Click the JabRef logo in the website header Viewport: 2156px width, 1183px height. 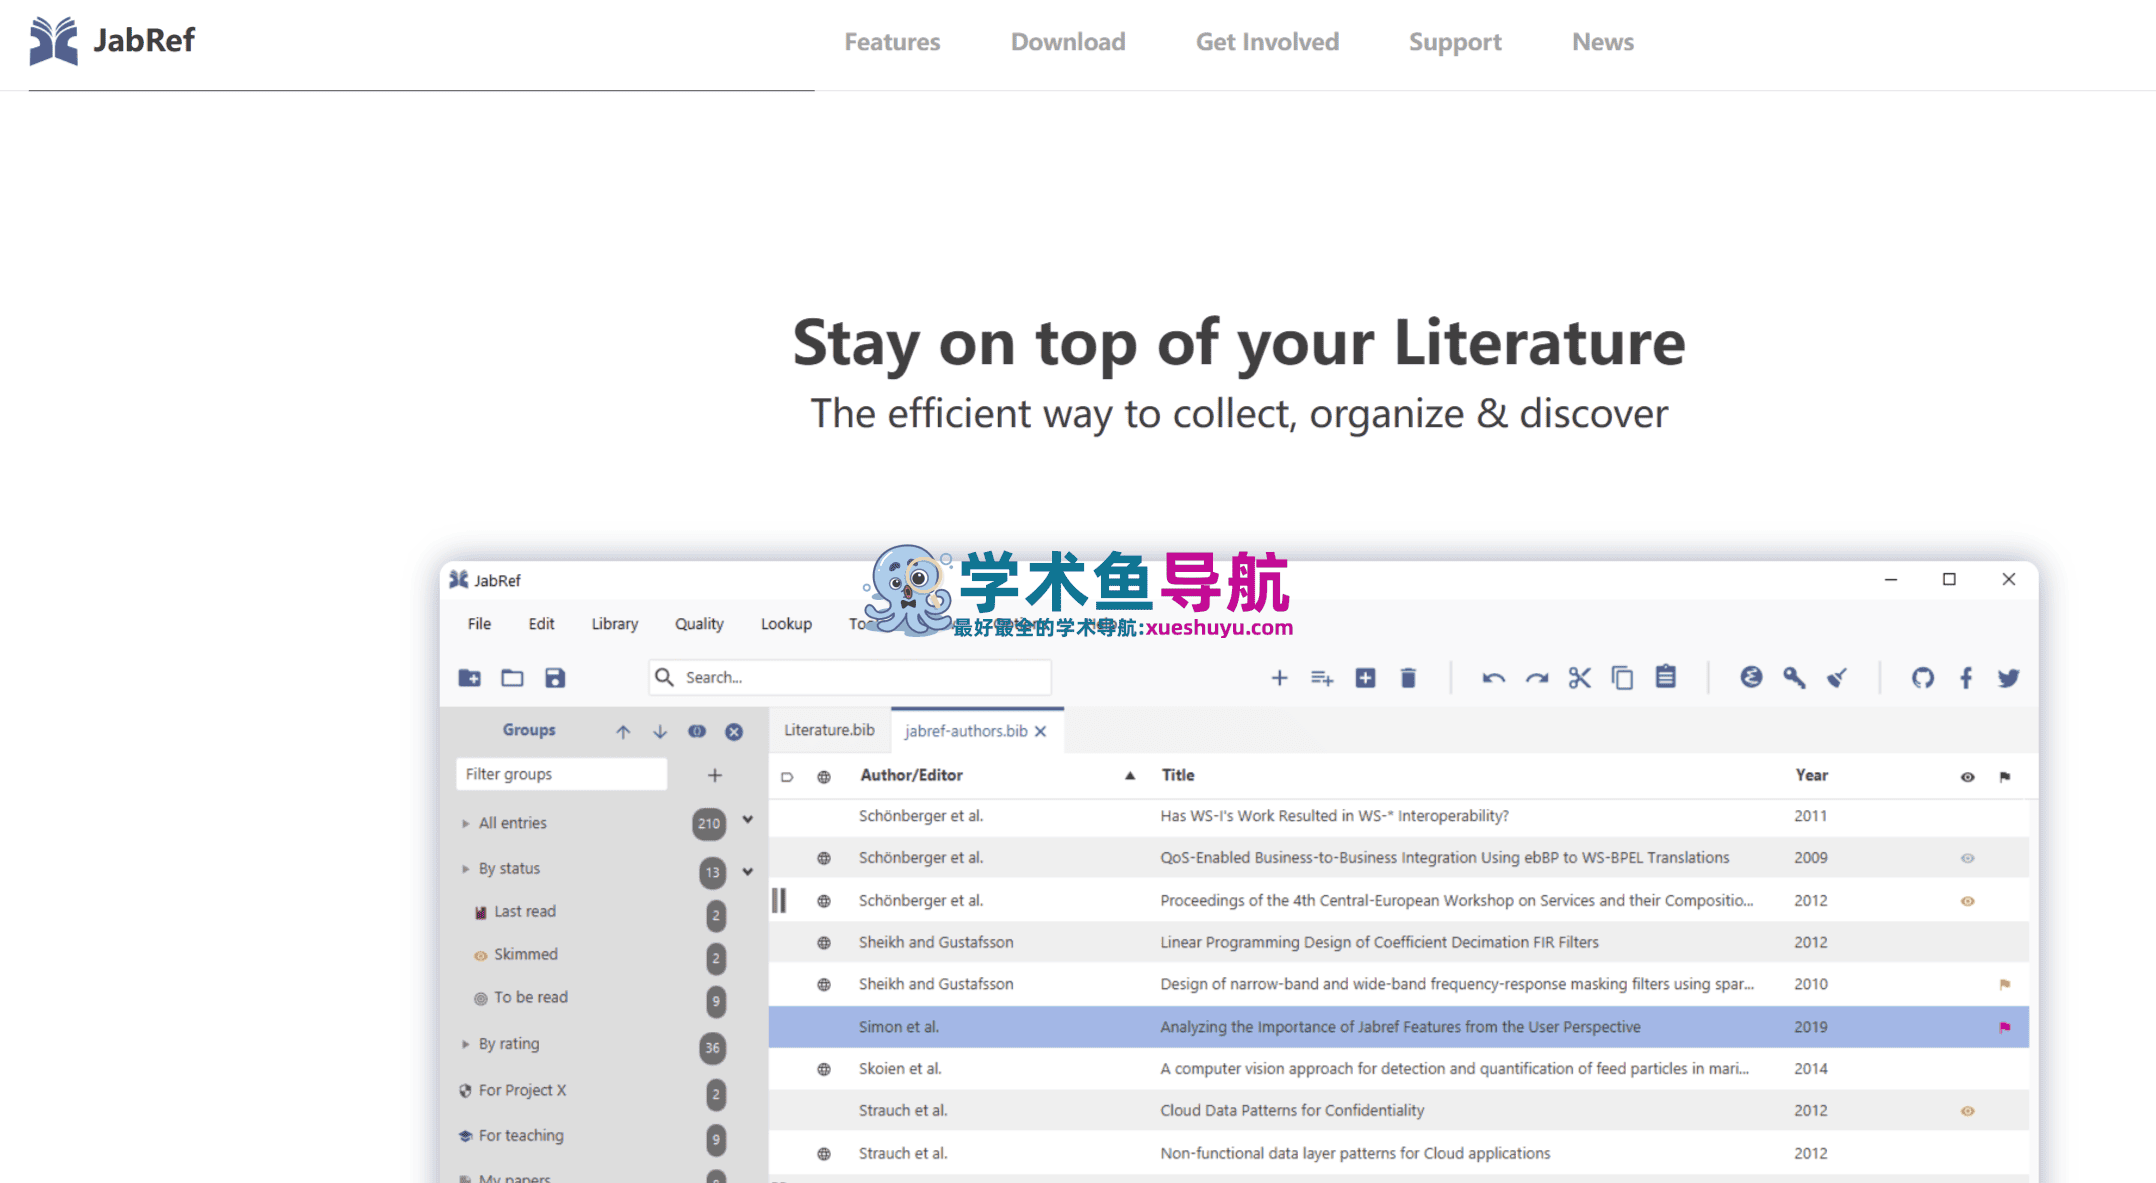tap(112, 41)
